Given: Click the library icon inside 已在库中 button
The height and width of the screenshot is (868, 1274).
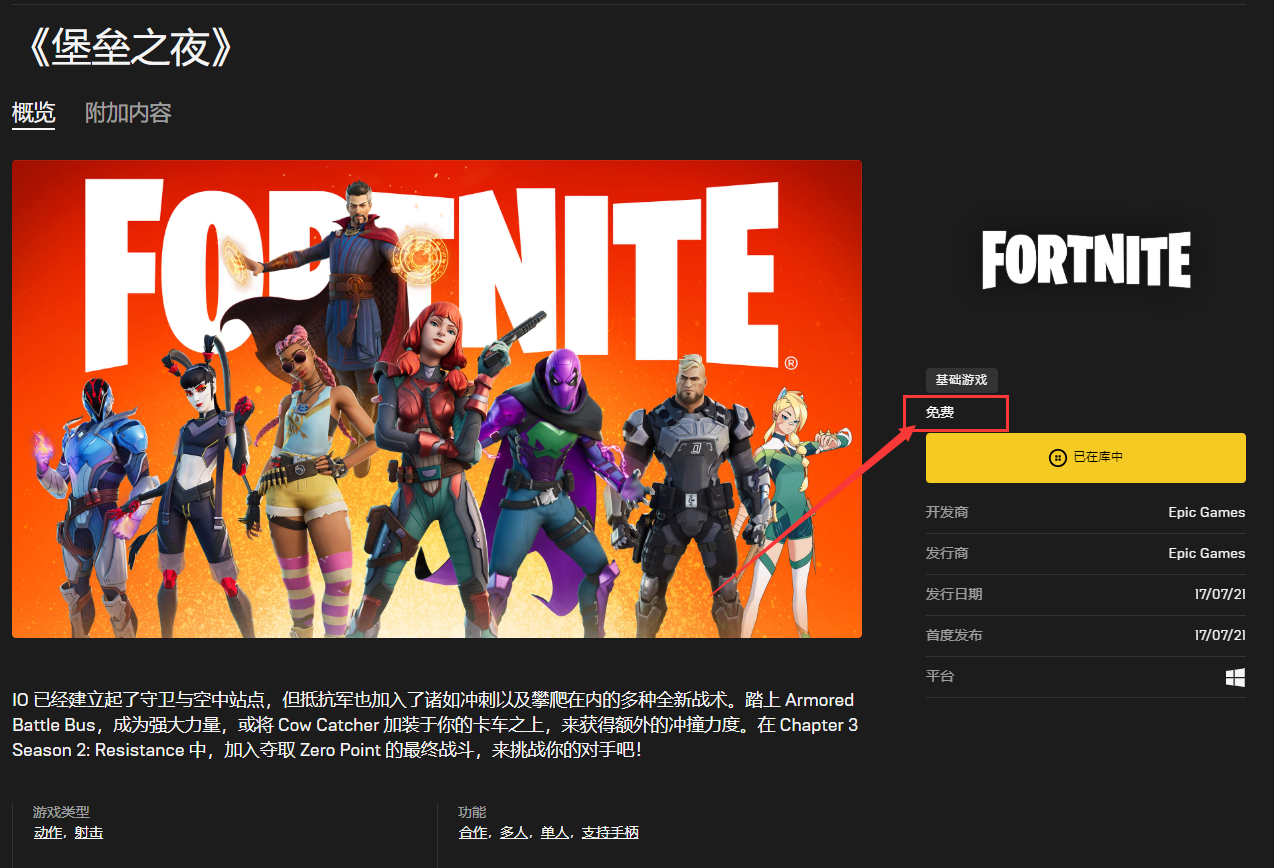Looking at the screenshot, I should click(1056, 458).
